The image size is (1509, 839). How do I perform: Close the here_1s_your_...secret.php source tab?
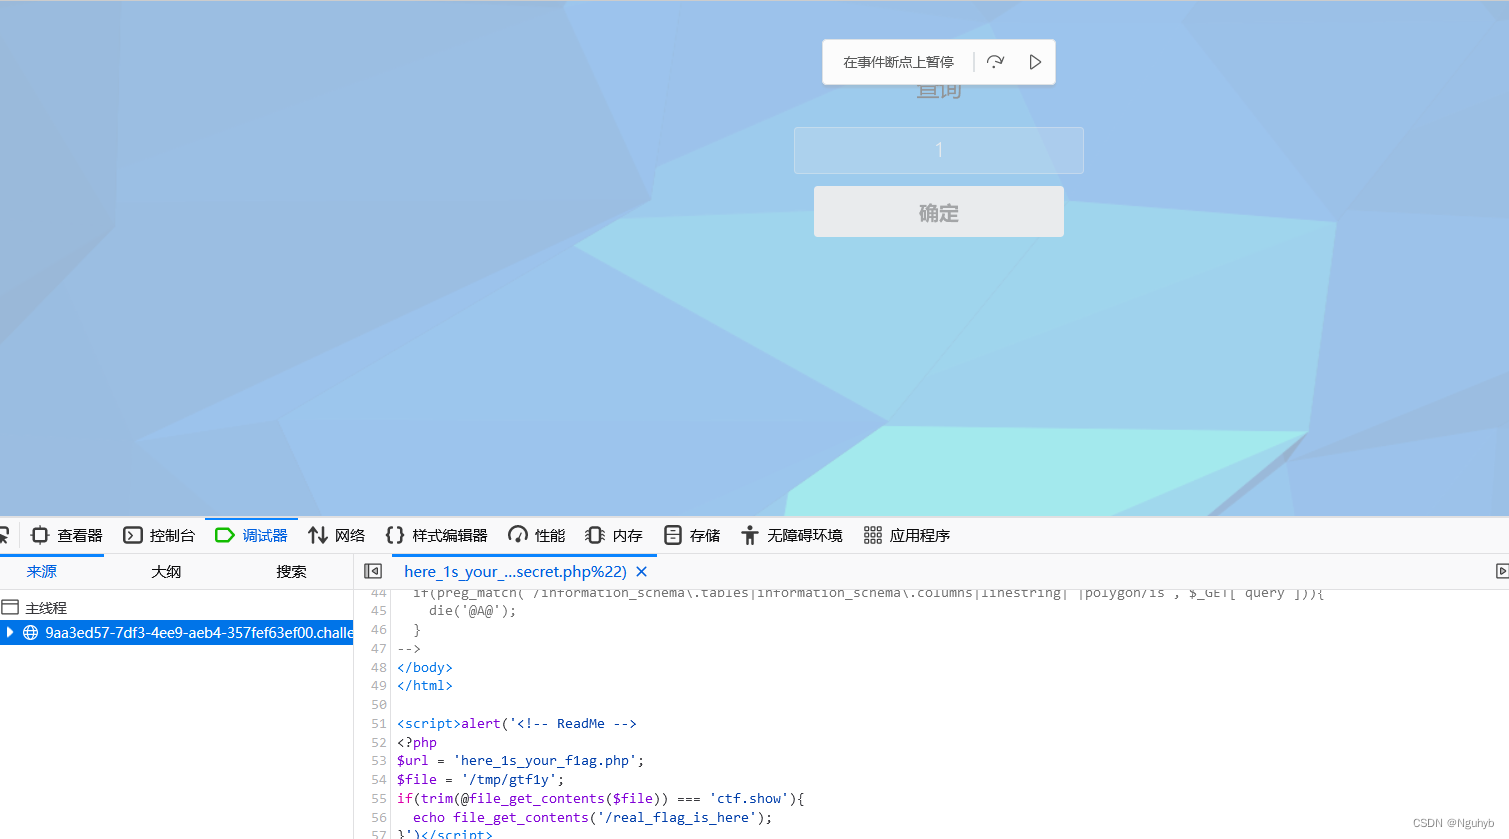(642, 572)
